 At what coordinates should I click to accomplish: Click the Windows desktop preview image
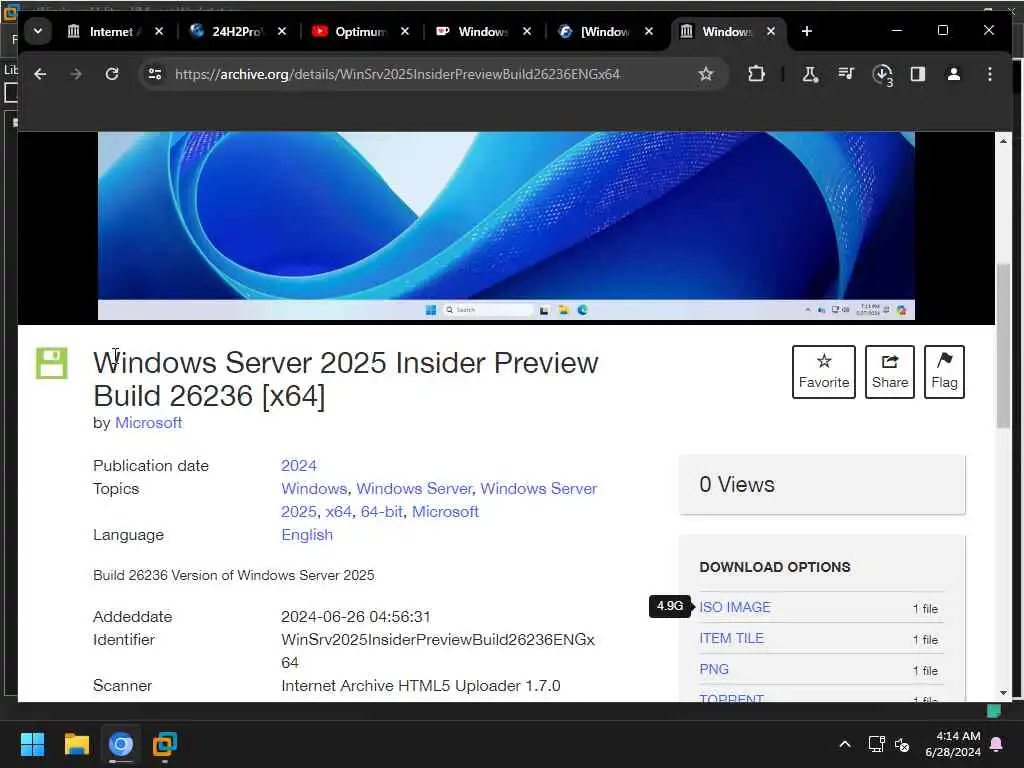point(506,226)
